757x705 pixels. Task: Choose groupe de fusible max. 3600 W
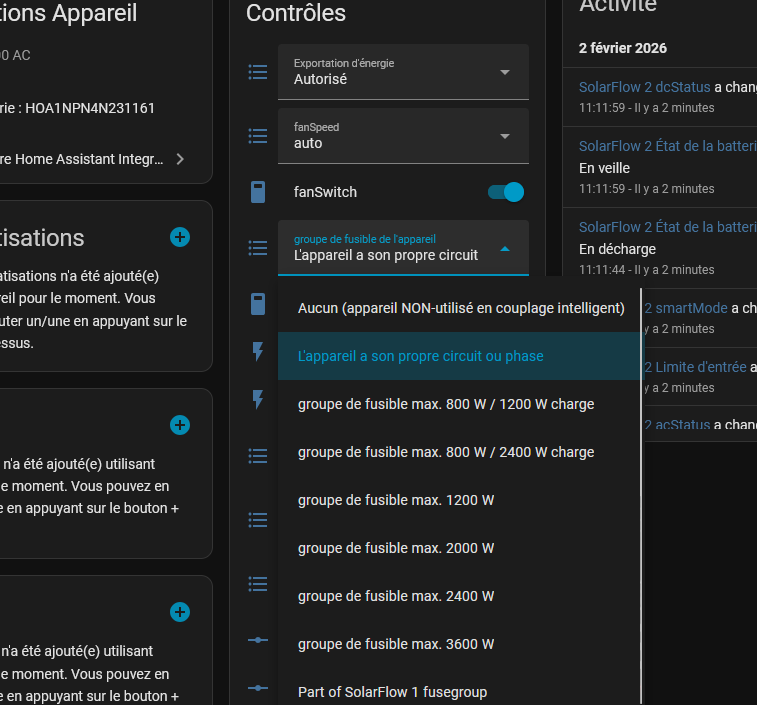pyautogui.click(x=396, y=644)
